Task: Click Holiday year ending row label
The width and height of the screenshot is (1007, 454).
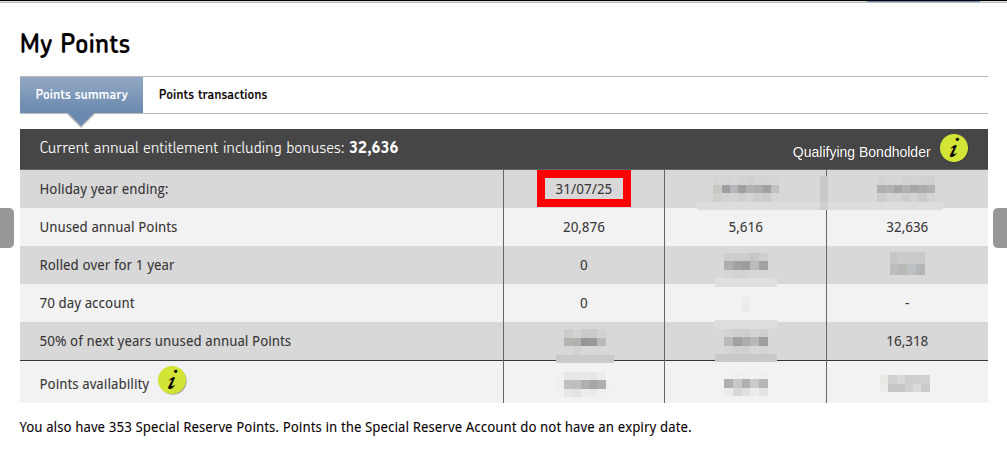Action: 103,189
